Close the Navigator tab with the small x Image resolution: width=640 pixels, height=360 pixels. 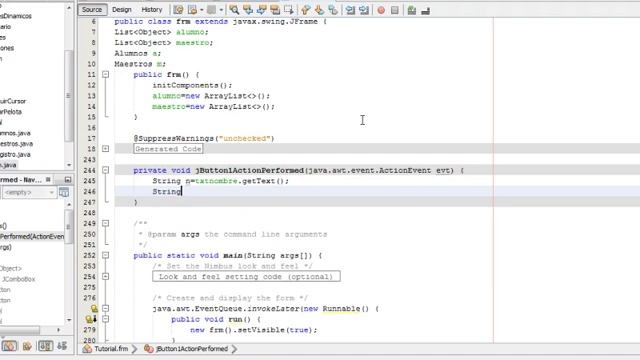coord(48,180)
